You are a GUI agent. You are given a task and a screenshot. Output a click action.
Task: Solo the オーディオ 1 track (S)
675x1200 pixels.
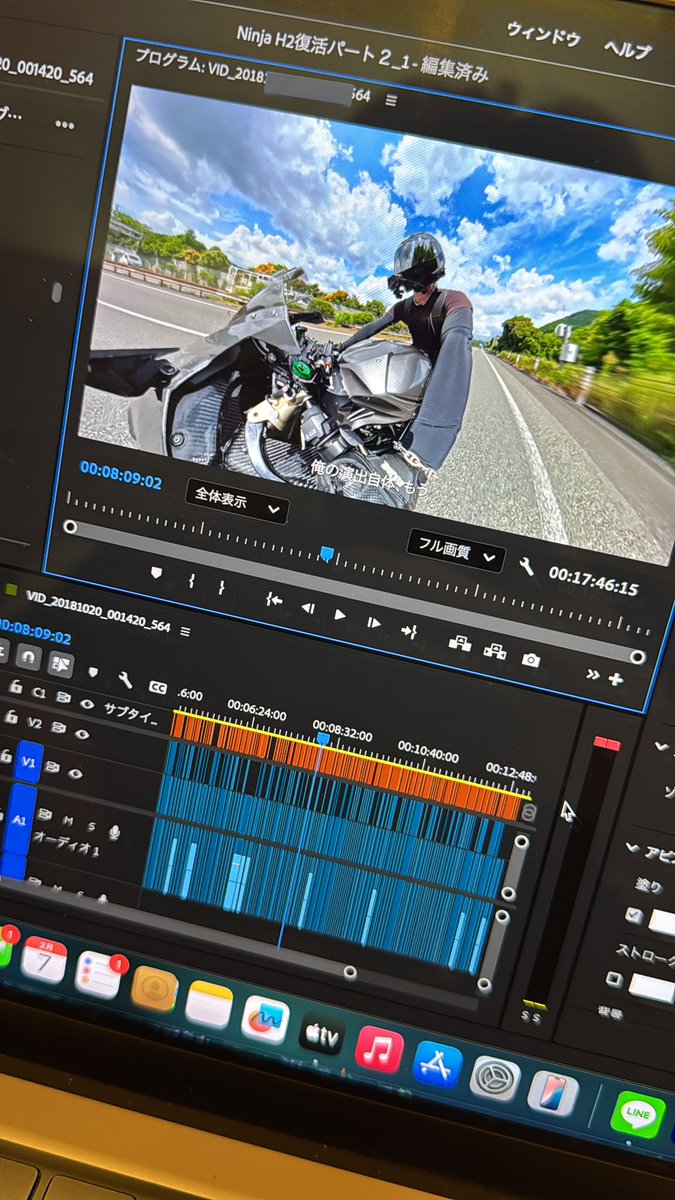point(91,826)
